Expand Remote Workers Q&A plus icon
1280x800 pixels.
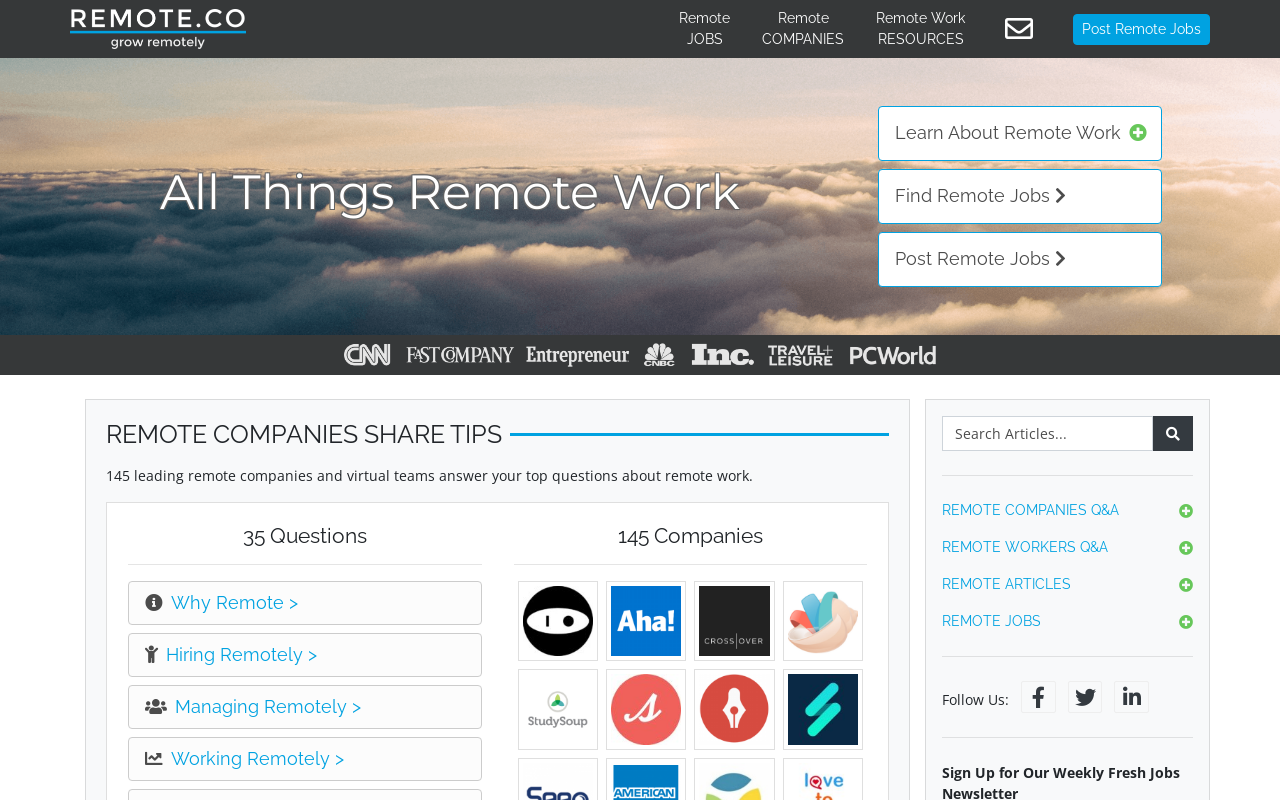point(1186,548)
